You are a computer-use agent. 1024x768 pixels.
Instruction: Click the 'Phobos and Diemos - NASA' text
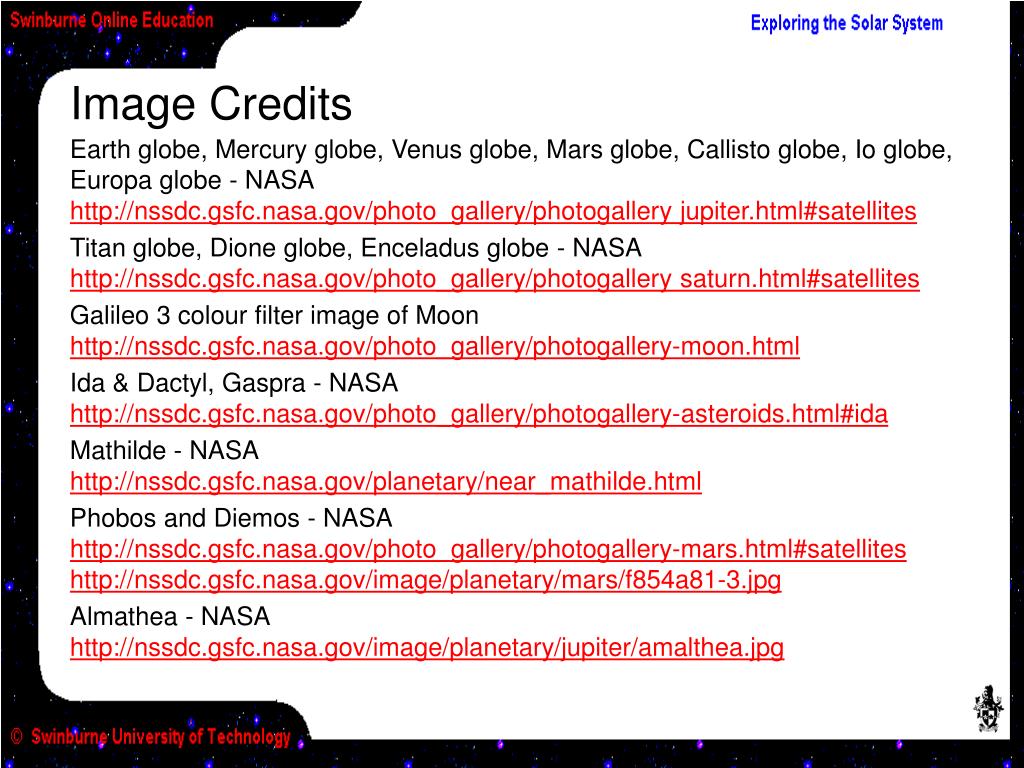click(x=231, y=519)
